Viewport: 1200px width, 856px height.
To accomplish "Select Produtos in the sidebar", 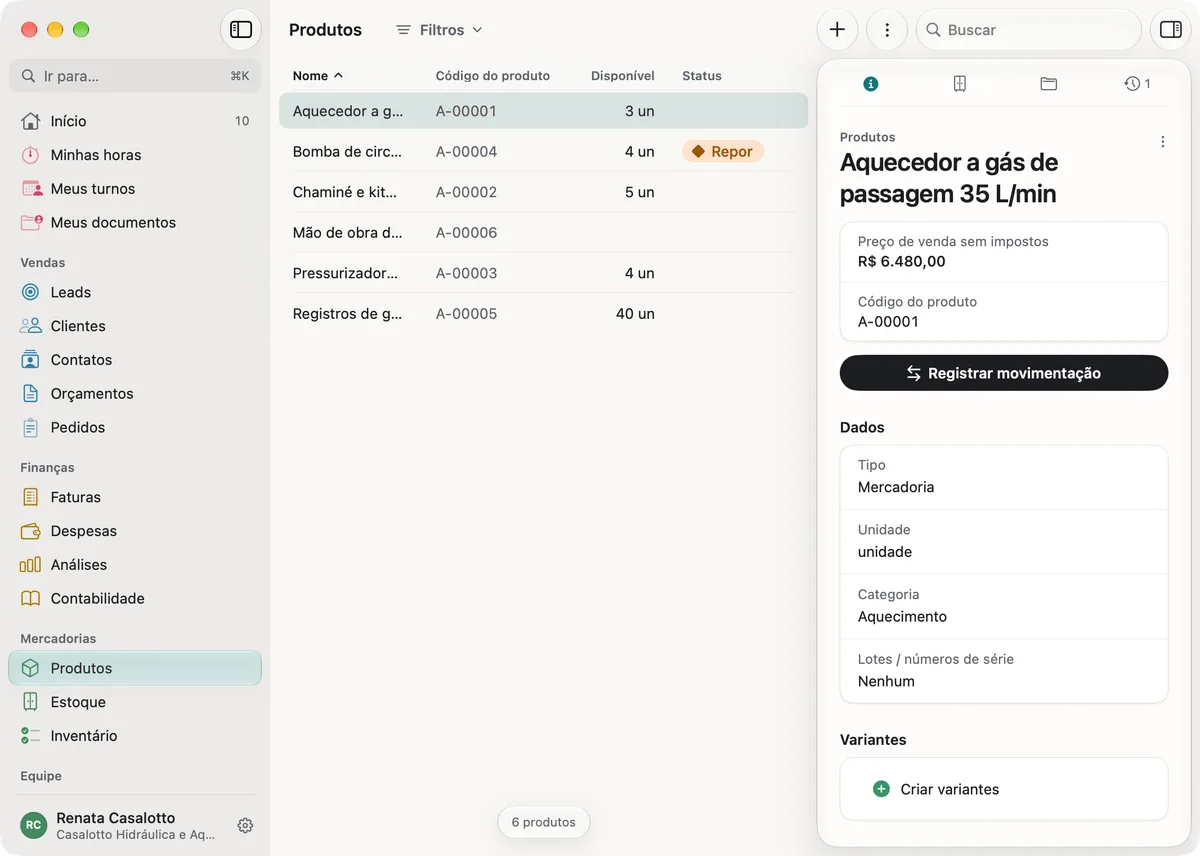I will (x=135, y=668).
